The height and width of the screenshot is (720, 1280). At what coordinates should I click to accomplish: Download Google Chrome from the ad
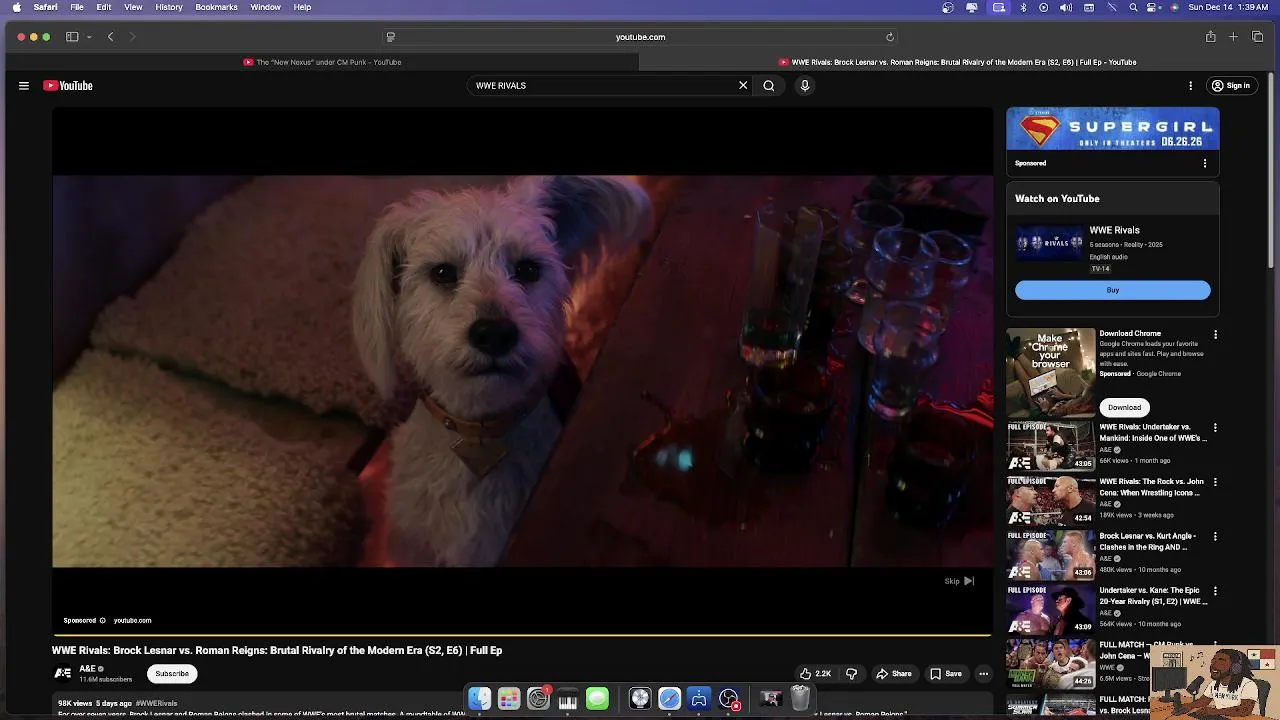point(1124,407)
